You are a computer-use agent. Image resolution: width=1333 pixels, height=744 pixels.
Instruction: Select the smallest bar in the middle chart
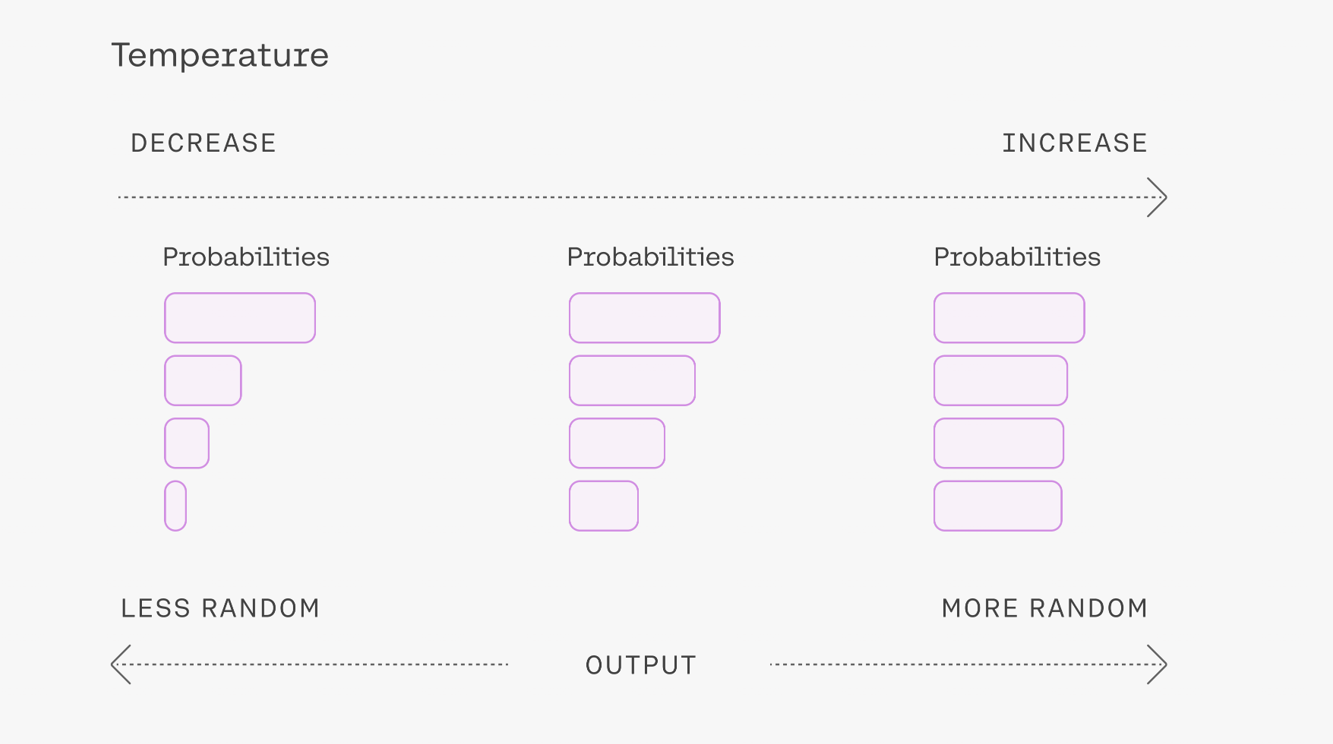[604, 506]
